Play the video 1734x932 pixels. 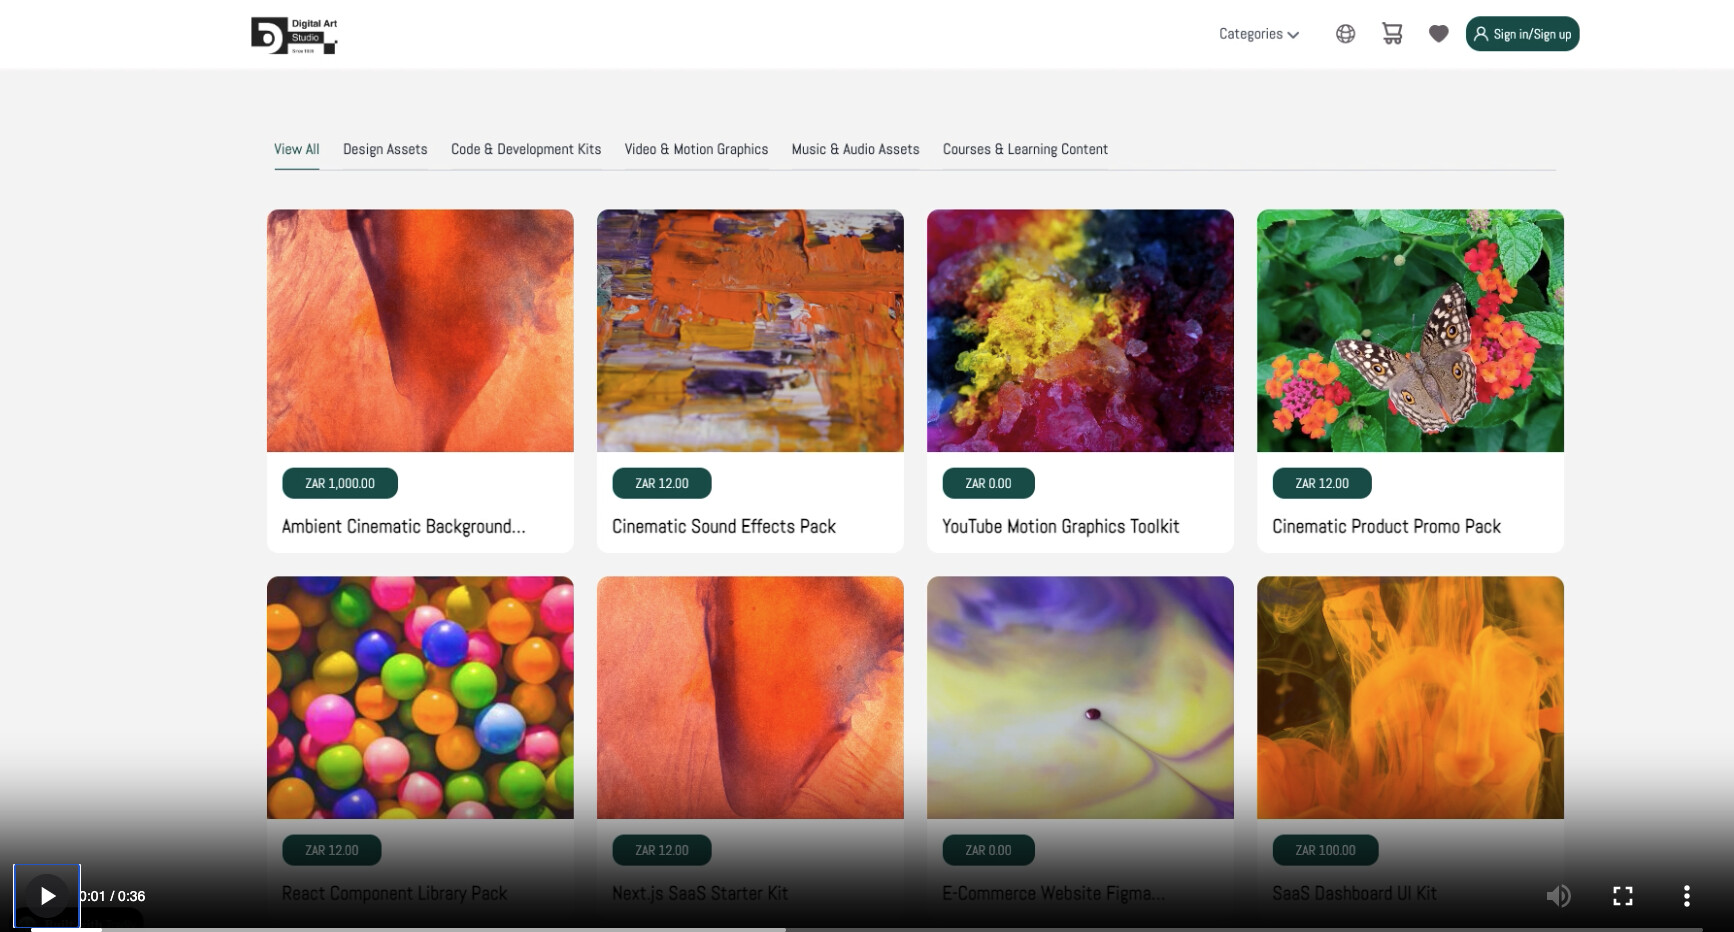[x=47, y=896]
